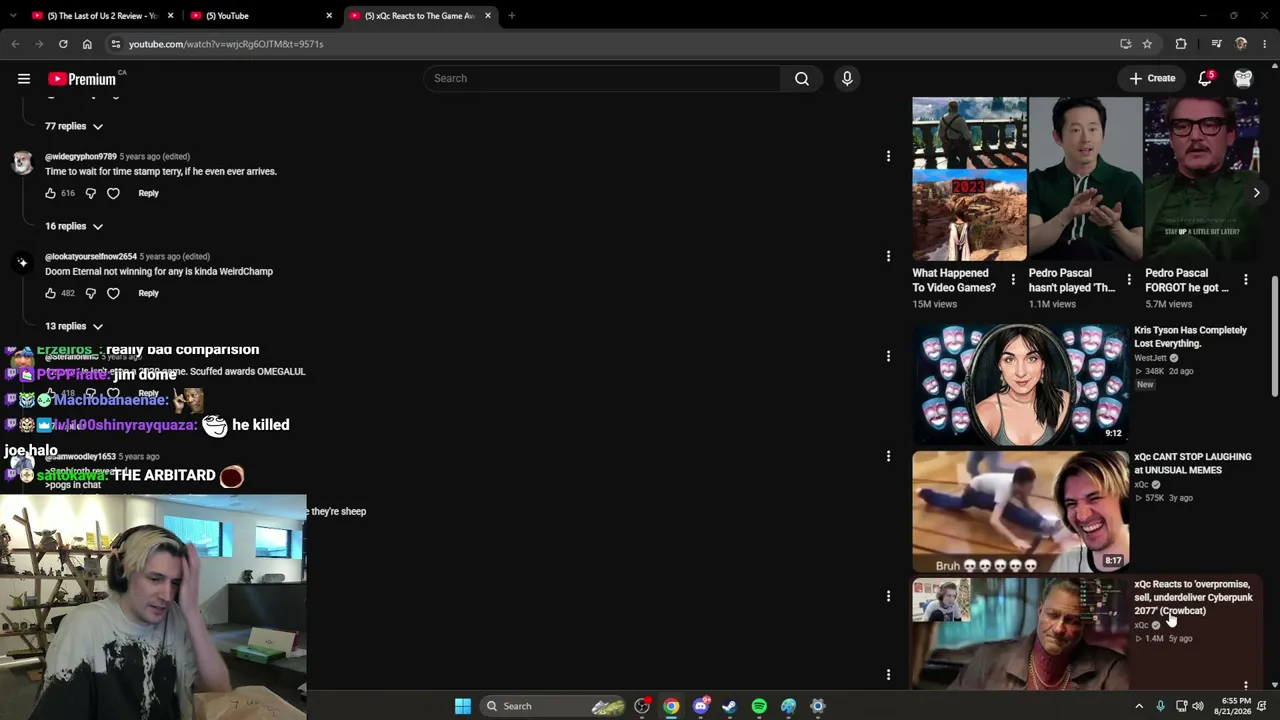Open 'Kris Tyson Has Completely Lost Everything' video title
This screenshot has width=1280, height=720.
pyautogui.click(x=1190, y=337)
